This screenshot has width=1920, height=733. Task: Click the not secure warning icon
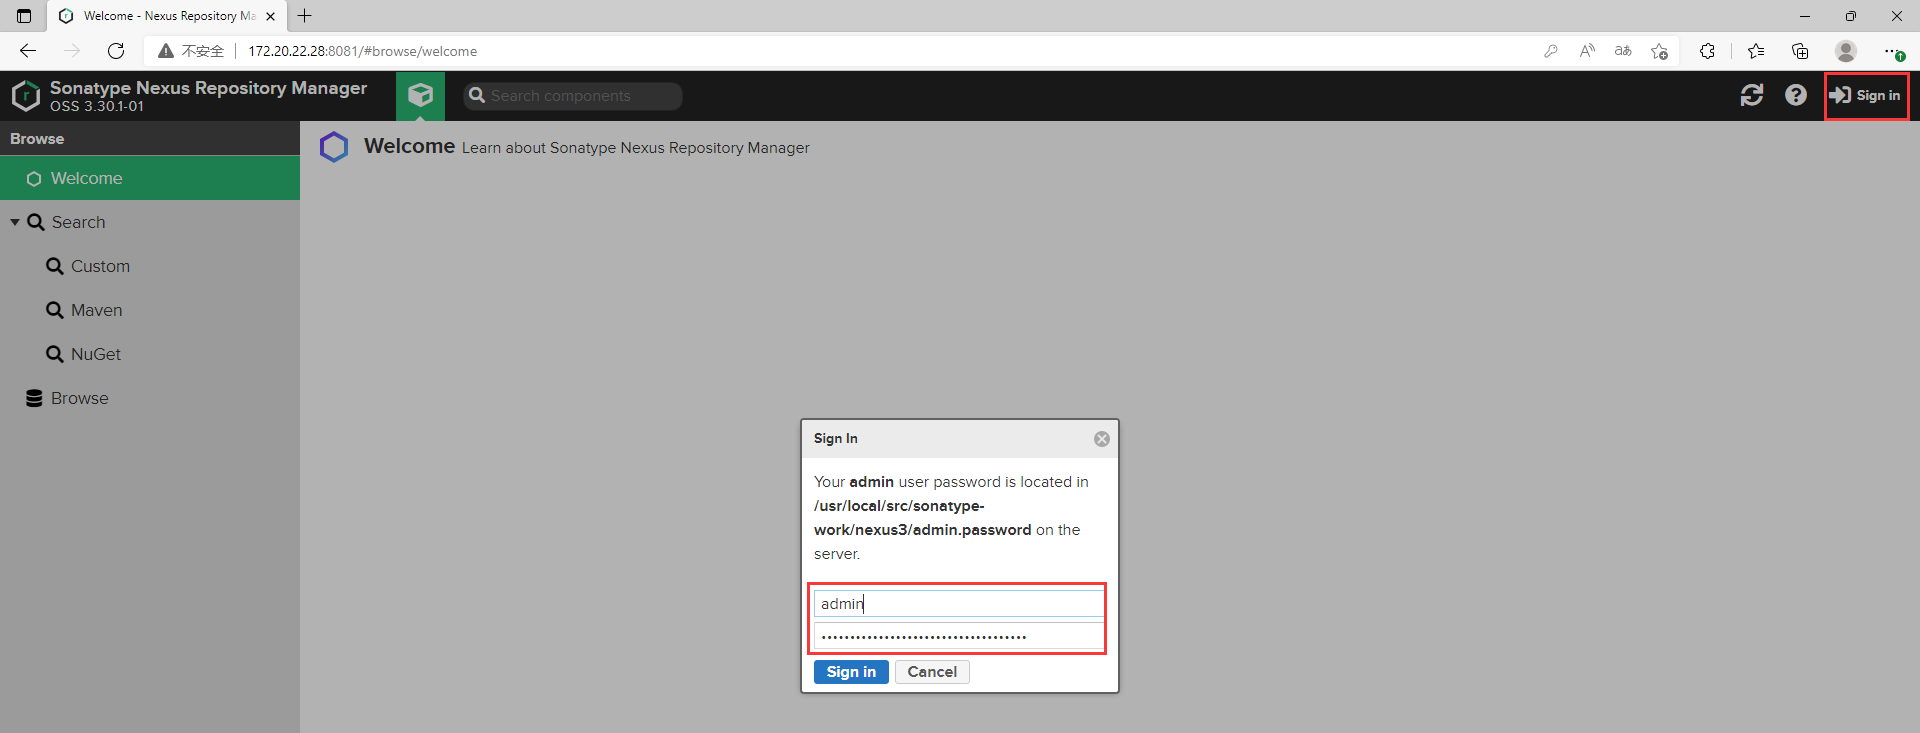(x=166, y=51)
